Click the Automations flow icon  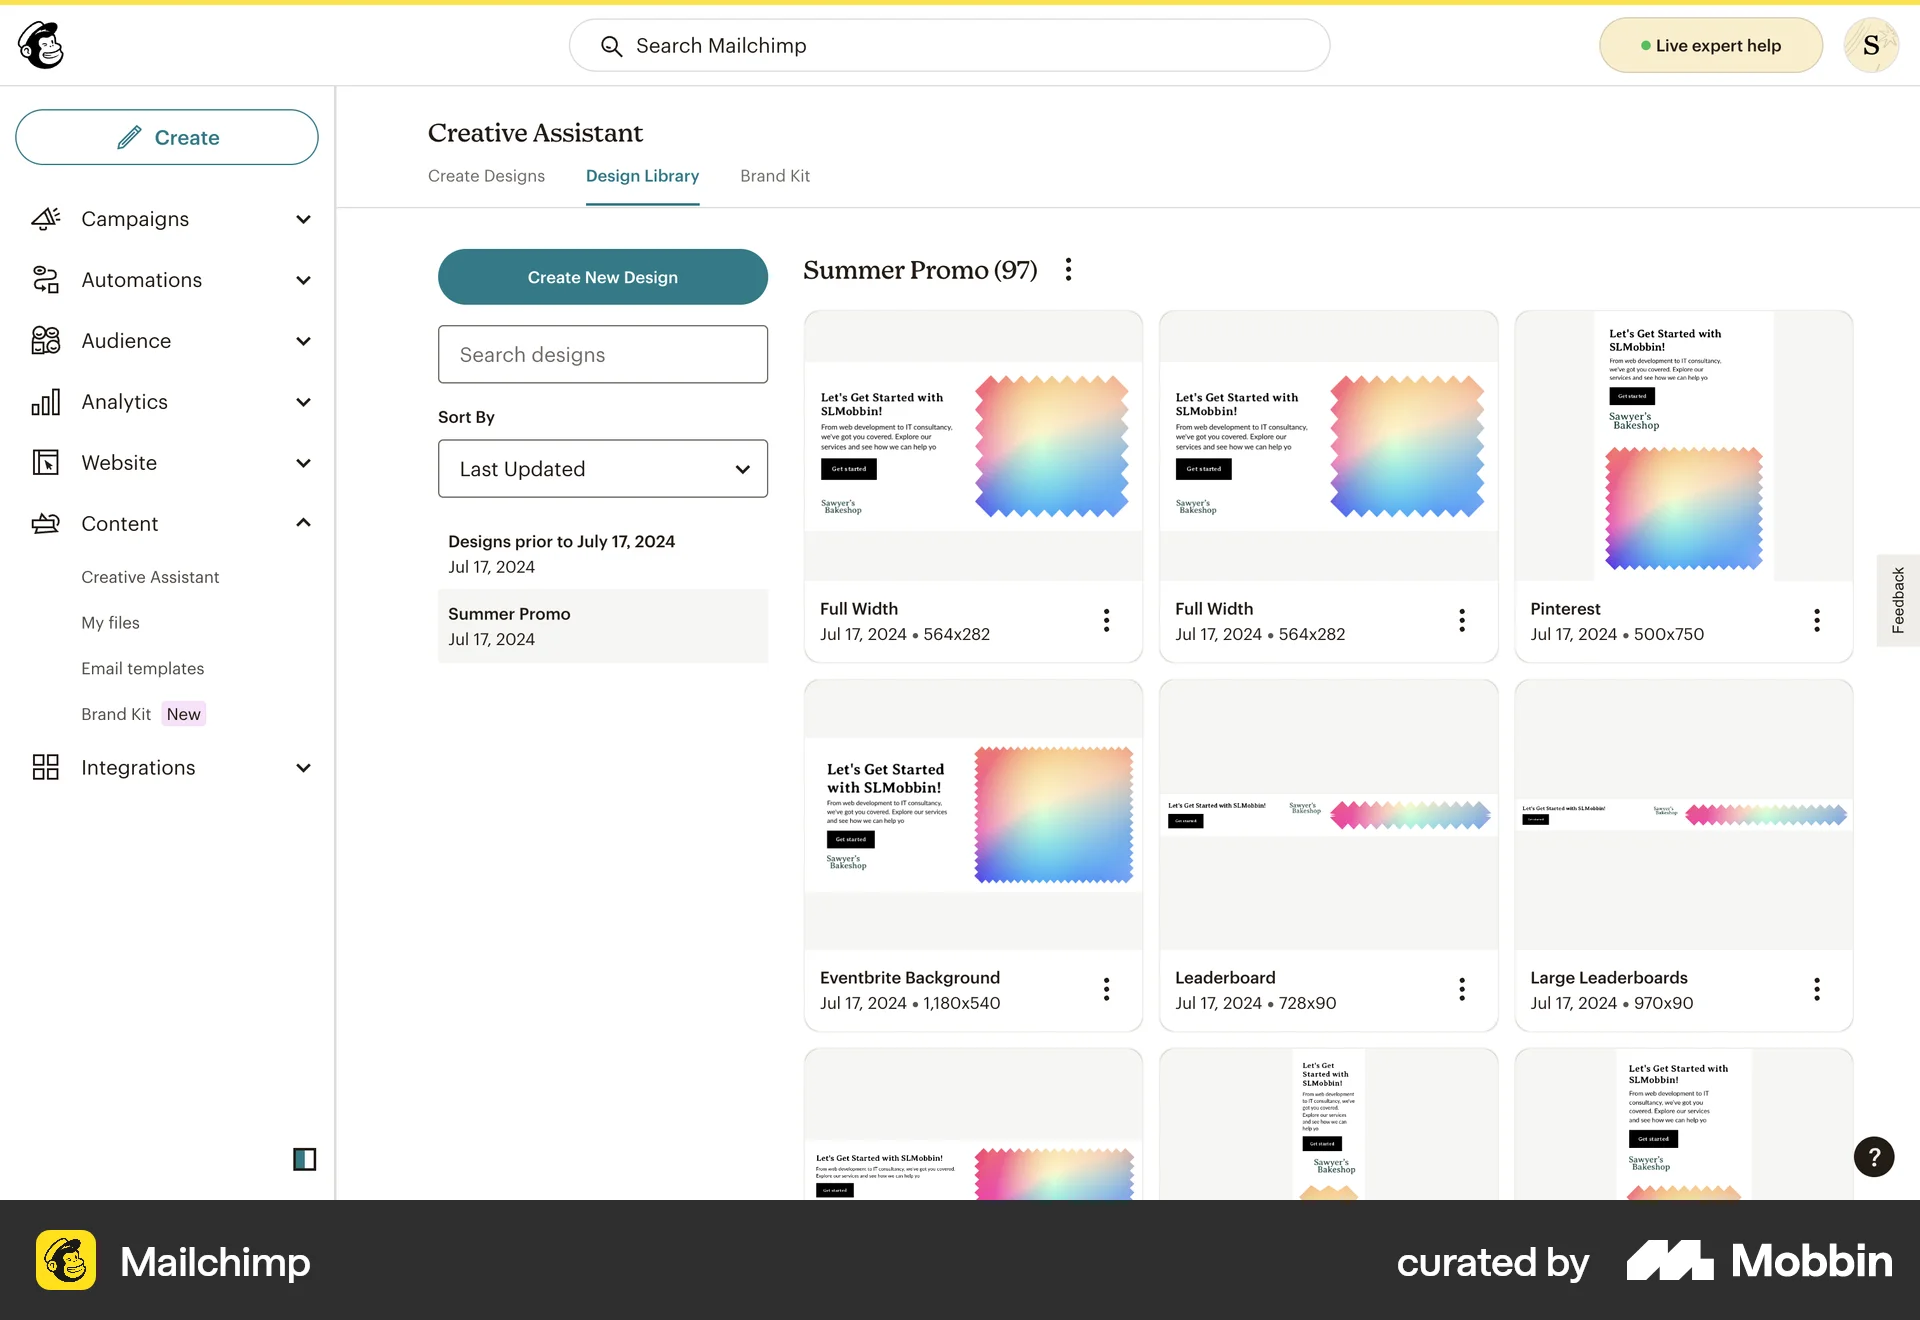click(x=46, y=280)
